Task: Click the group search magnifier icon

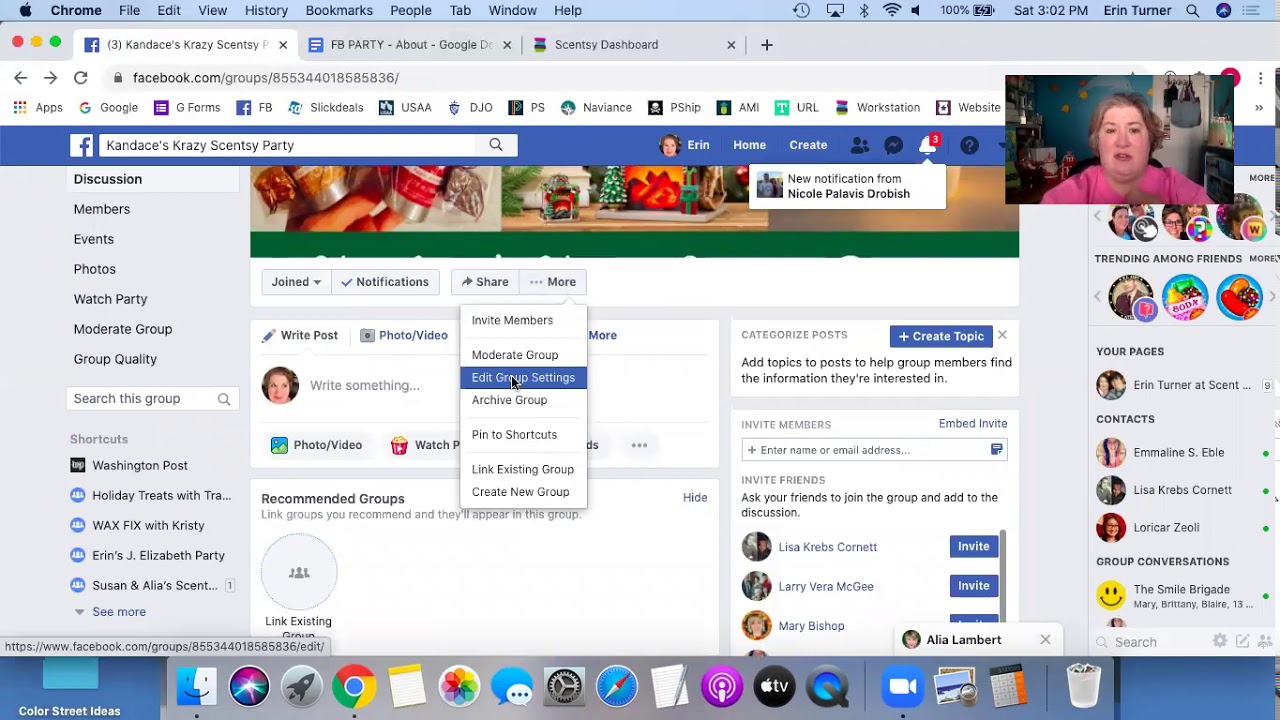Action: 224,399
